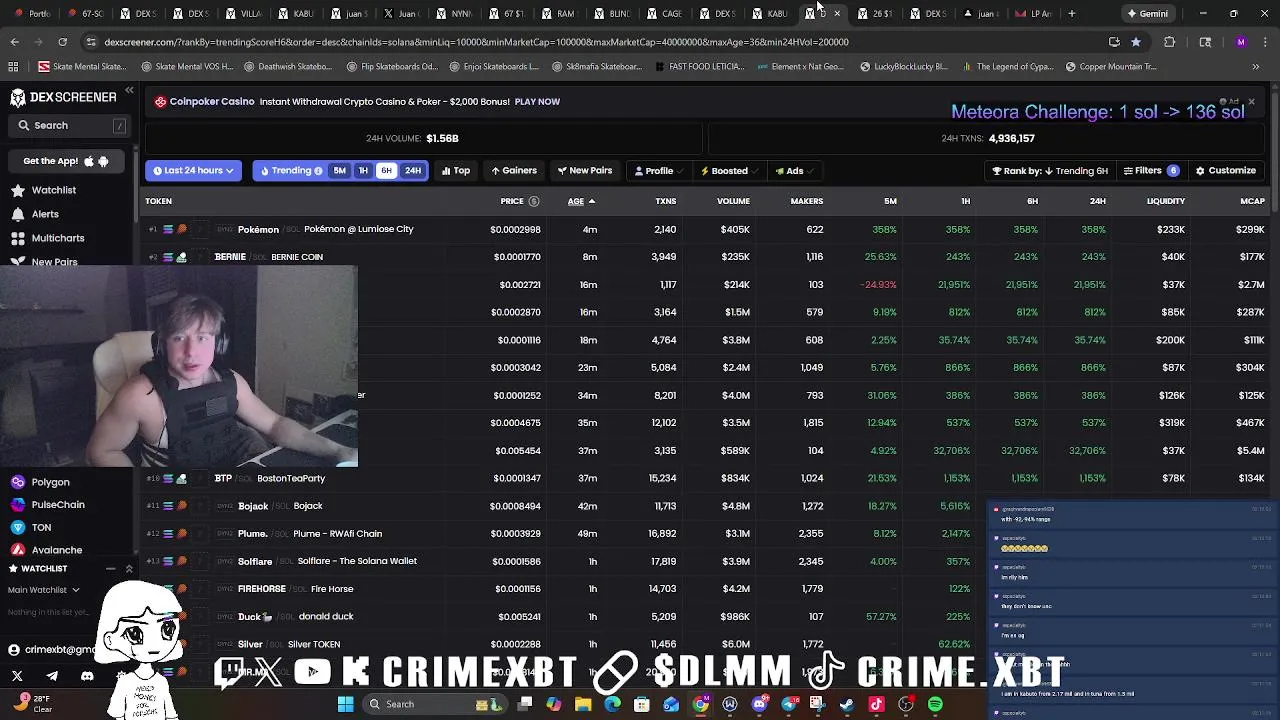Sort the table by VOLUME column

pyautogui.click(x=733, y=201)
